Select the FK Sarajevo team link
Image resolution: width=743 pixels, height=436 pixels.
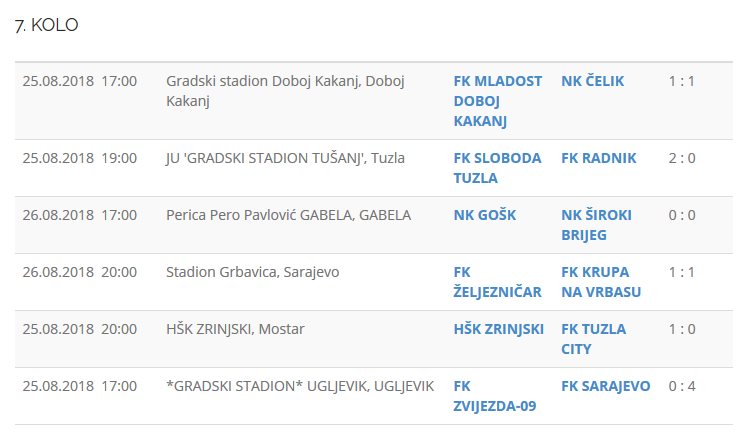[606, 386]
